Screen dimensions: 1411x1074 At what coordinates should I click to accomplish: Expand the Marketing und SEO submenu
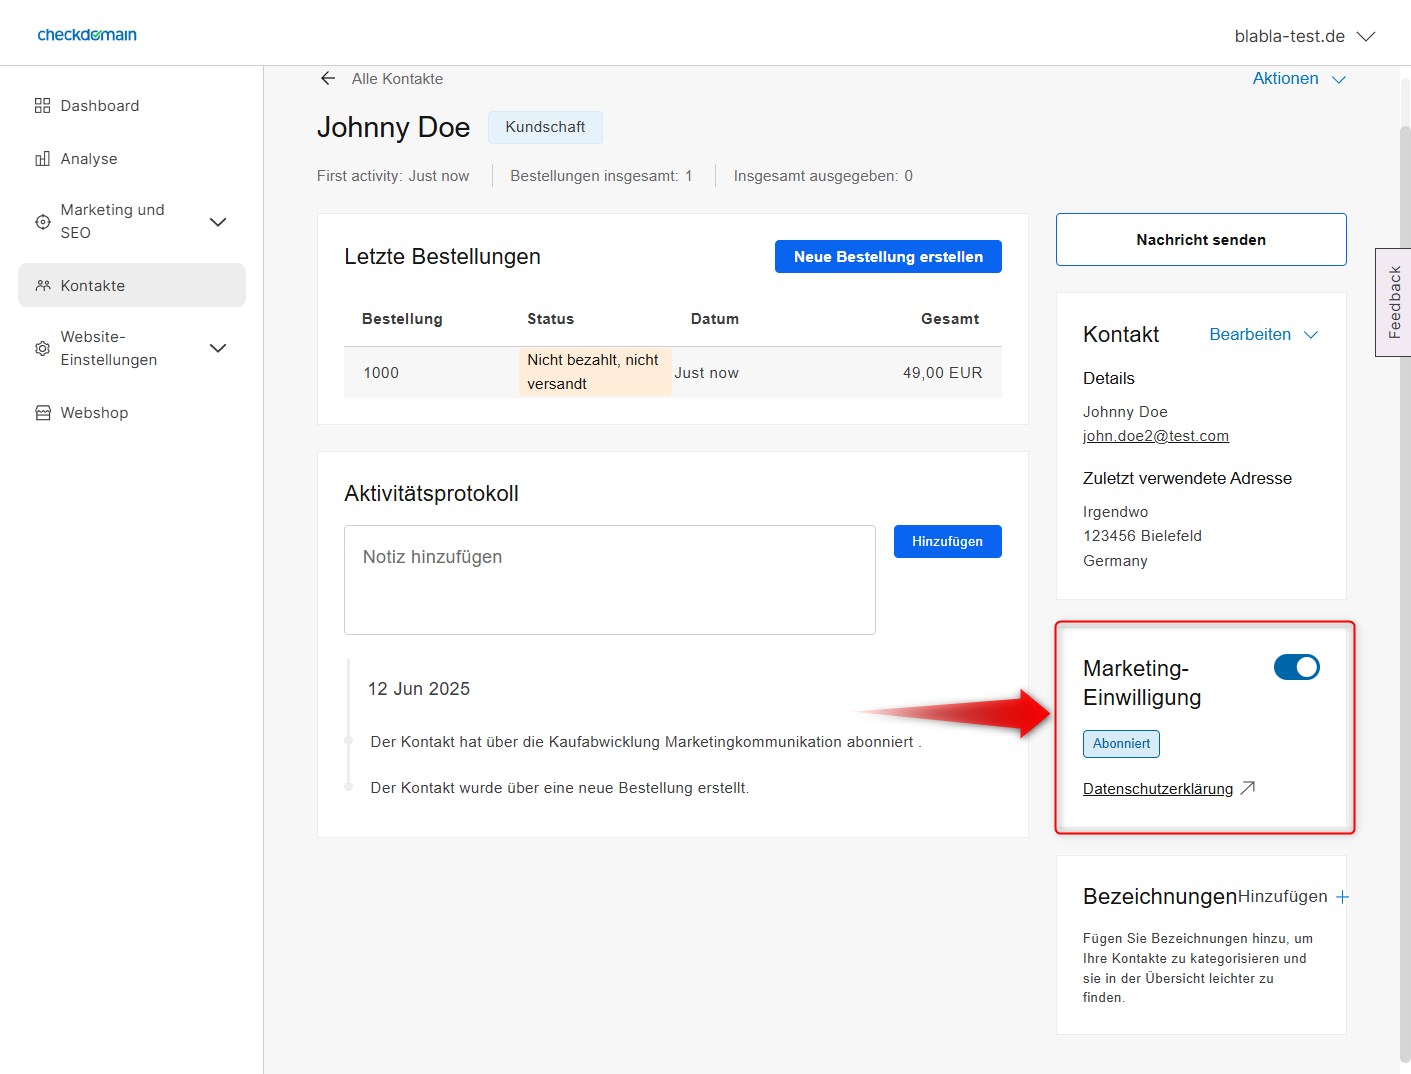click(x=217, y=222)
